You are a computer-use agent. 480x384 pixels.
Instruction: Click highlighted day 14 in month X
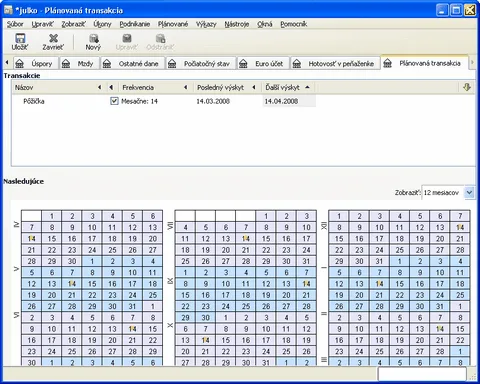click(x=206, y=340)
